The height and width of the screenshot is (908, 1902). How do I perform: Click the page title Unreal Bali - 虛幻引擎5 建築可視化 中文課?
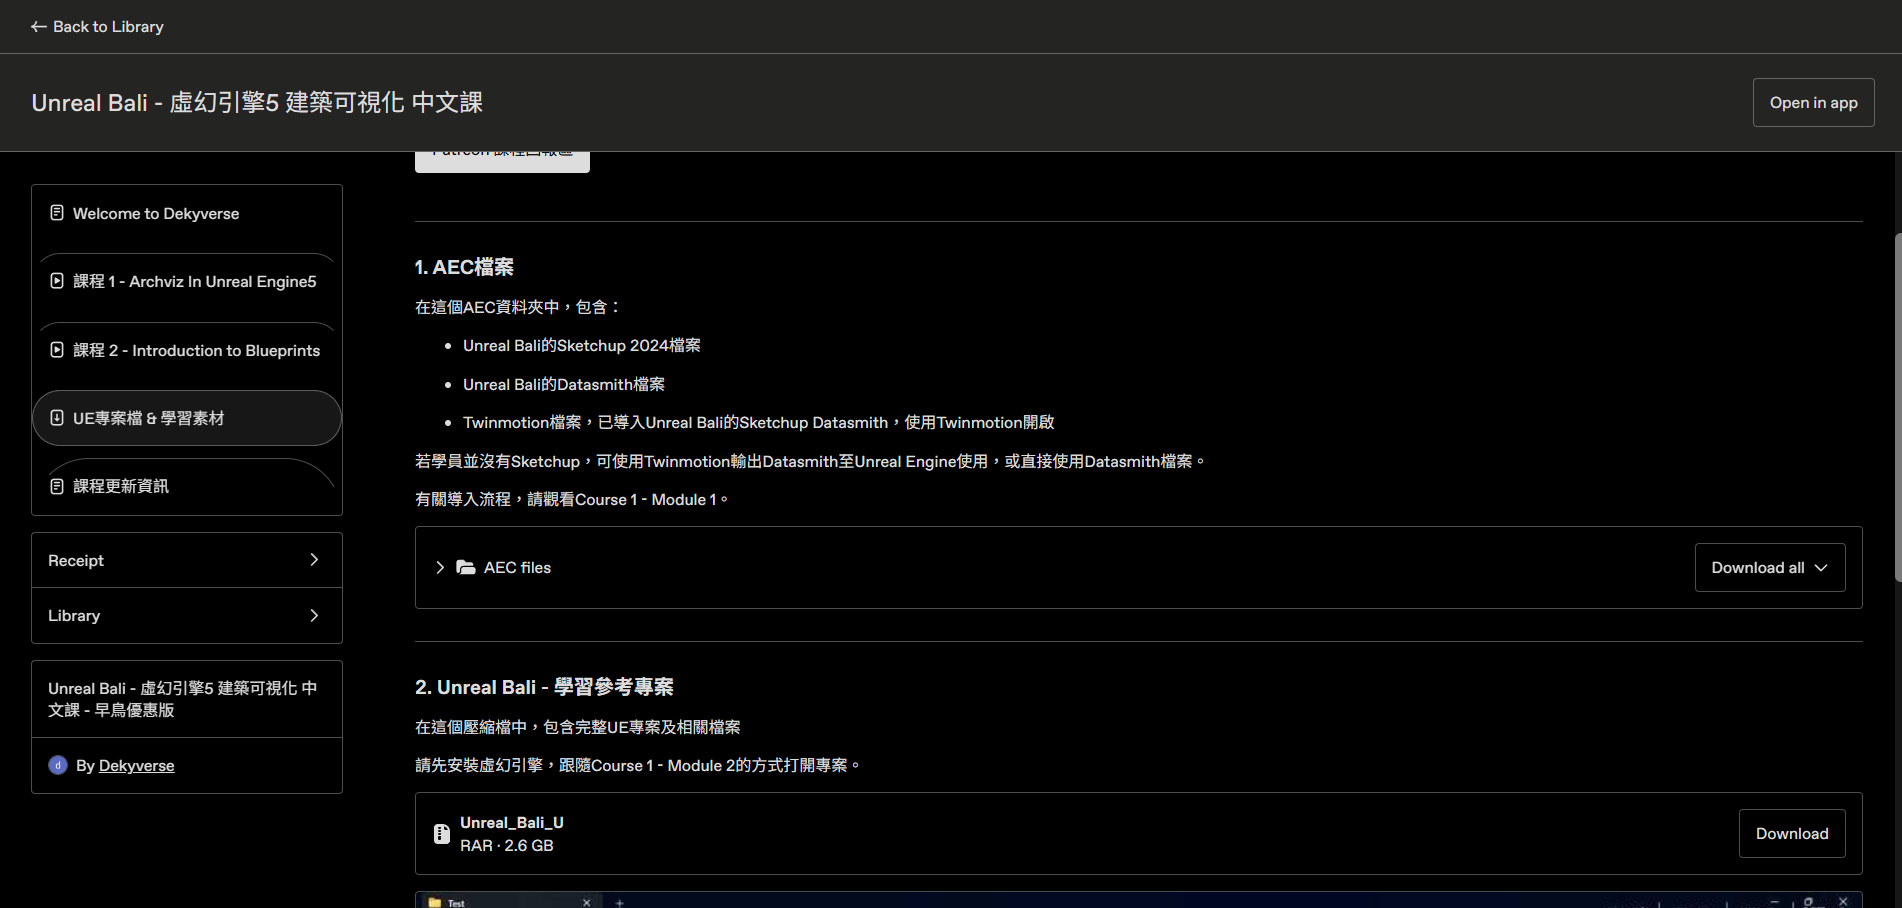point(257,103)
